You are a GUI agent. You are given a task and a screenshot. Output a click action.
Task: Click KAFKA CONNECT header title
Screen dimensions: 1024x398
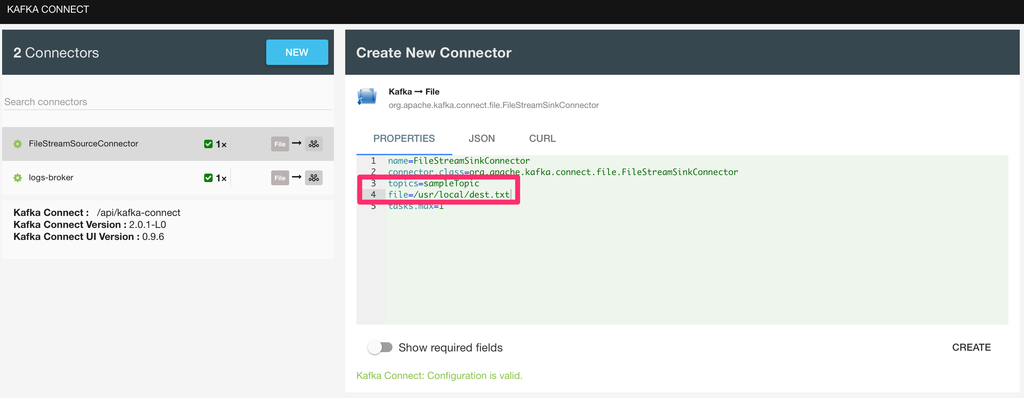point(48,10)
